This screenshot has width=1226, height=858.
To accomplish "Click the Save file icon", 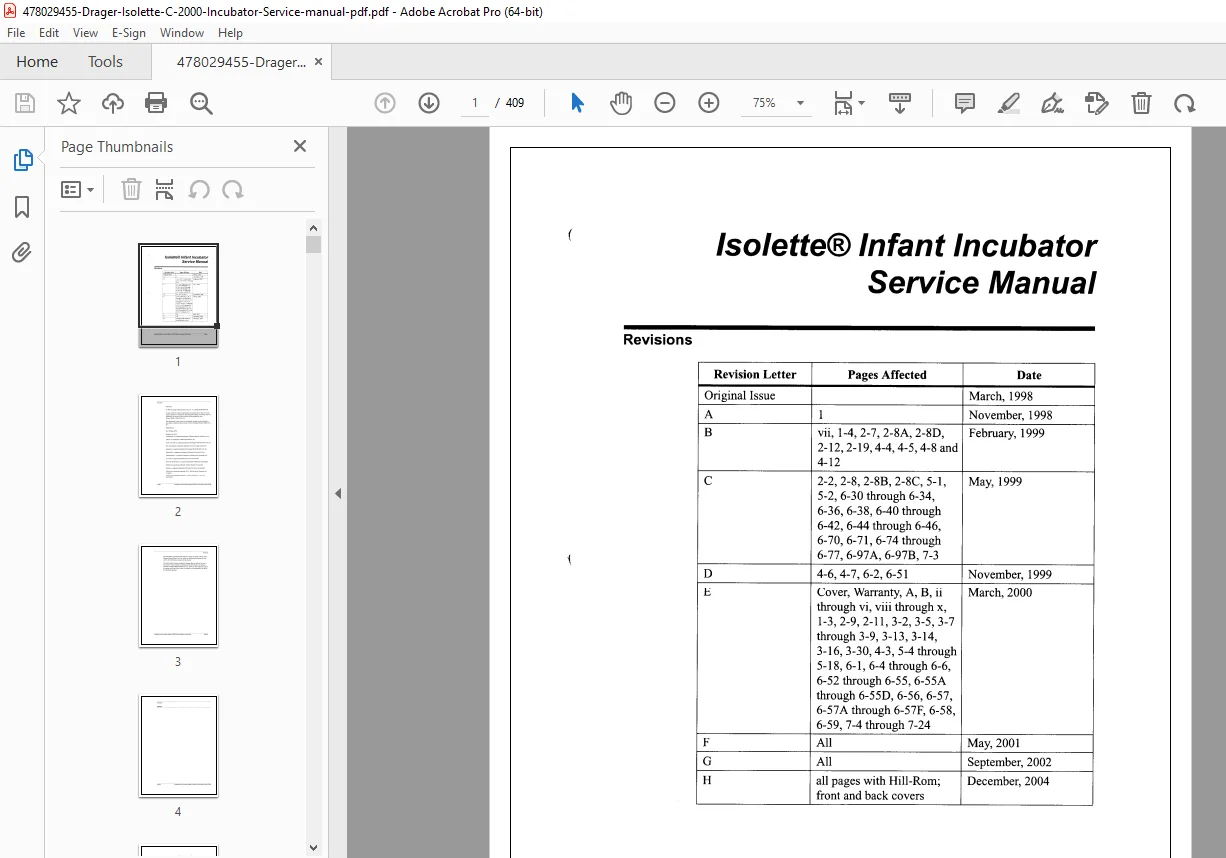I will 25,103.
